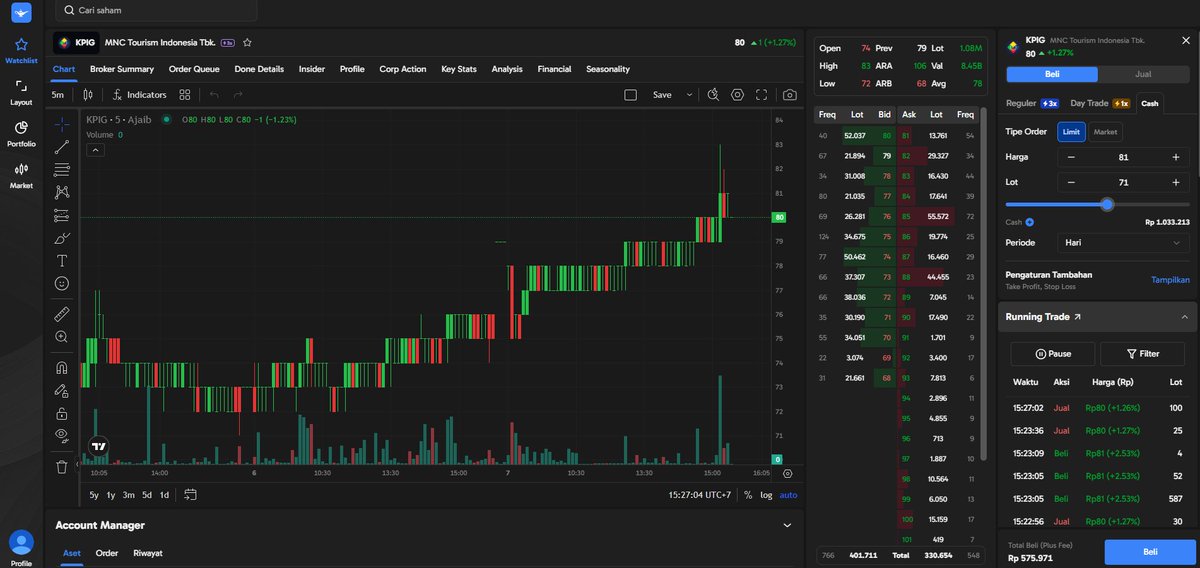The image size is (1200, 568).
Task: Activate the zoom-in tool
Action: point(62,337)
